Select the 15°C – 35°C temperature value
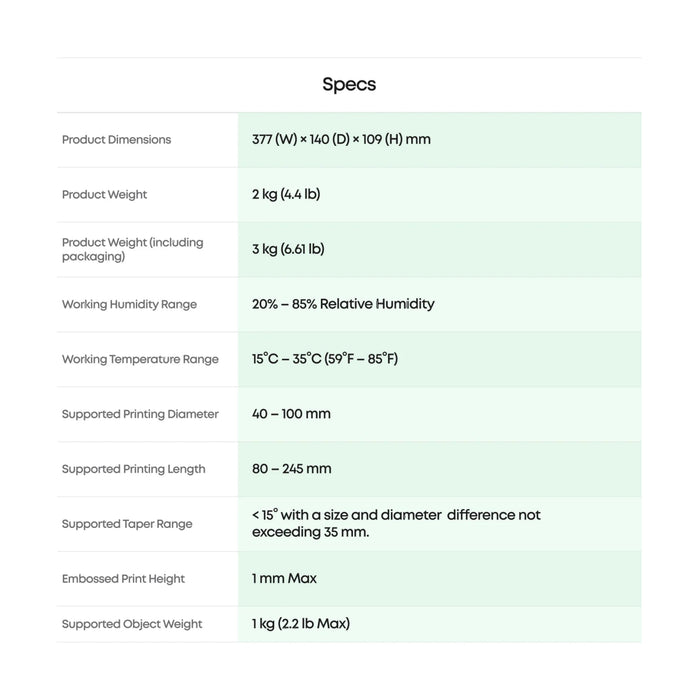Screen dimensions: 700x700 (x=325, y=359)
